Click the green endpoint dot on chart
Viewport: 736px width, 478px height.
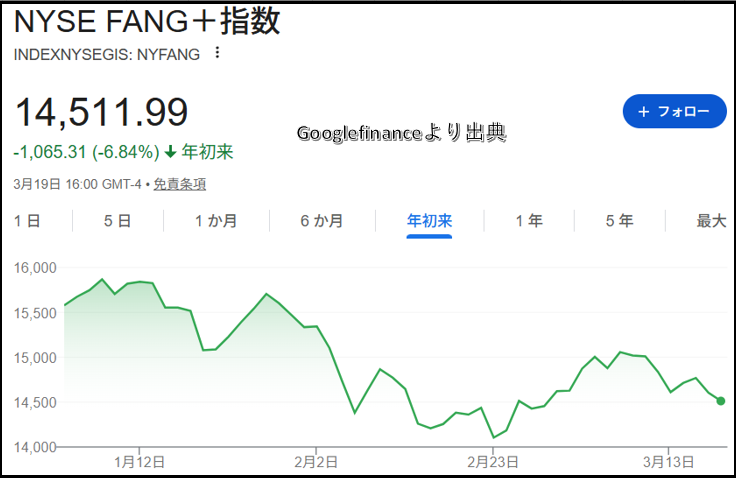click(x=721, y=401)
